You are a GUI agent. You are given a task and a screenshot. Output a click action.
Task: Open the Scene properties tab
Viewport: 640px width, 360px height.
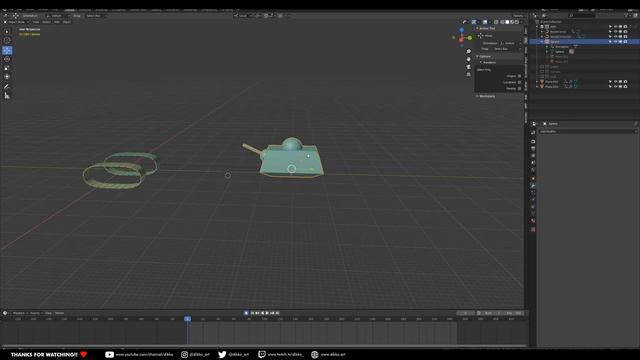[x=533, y=163]
